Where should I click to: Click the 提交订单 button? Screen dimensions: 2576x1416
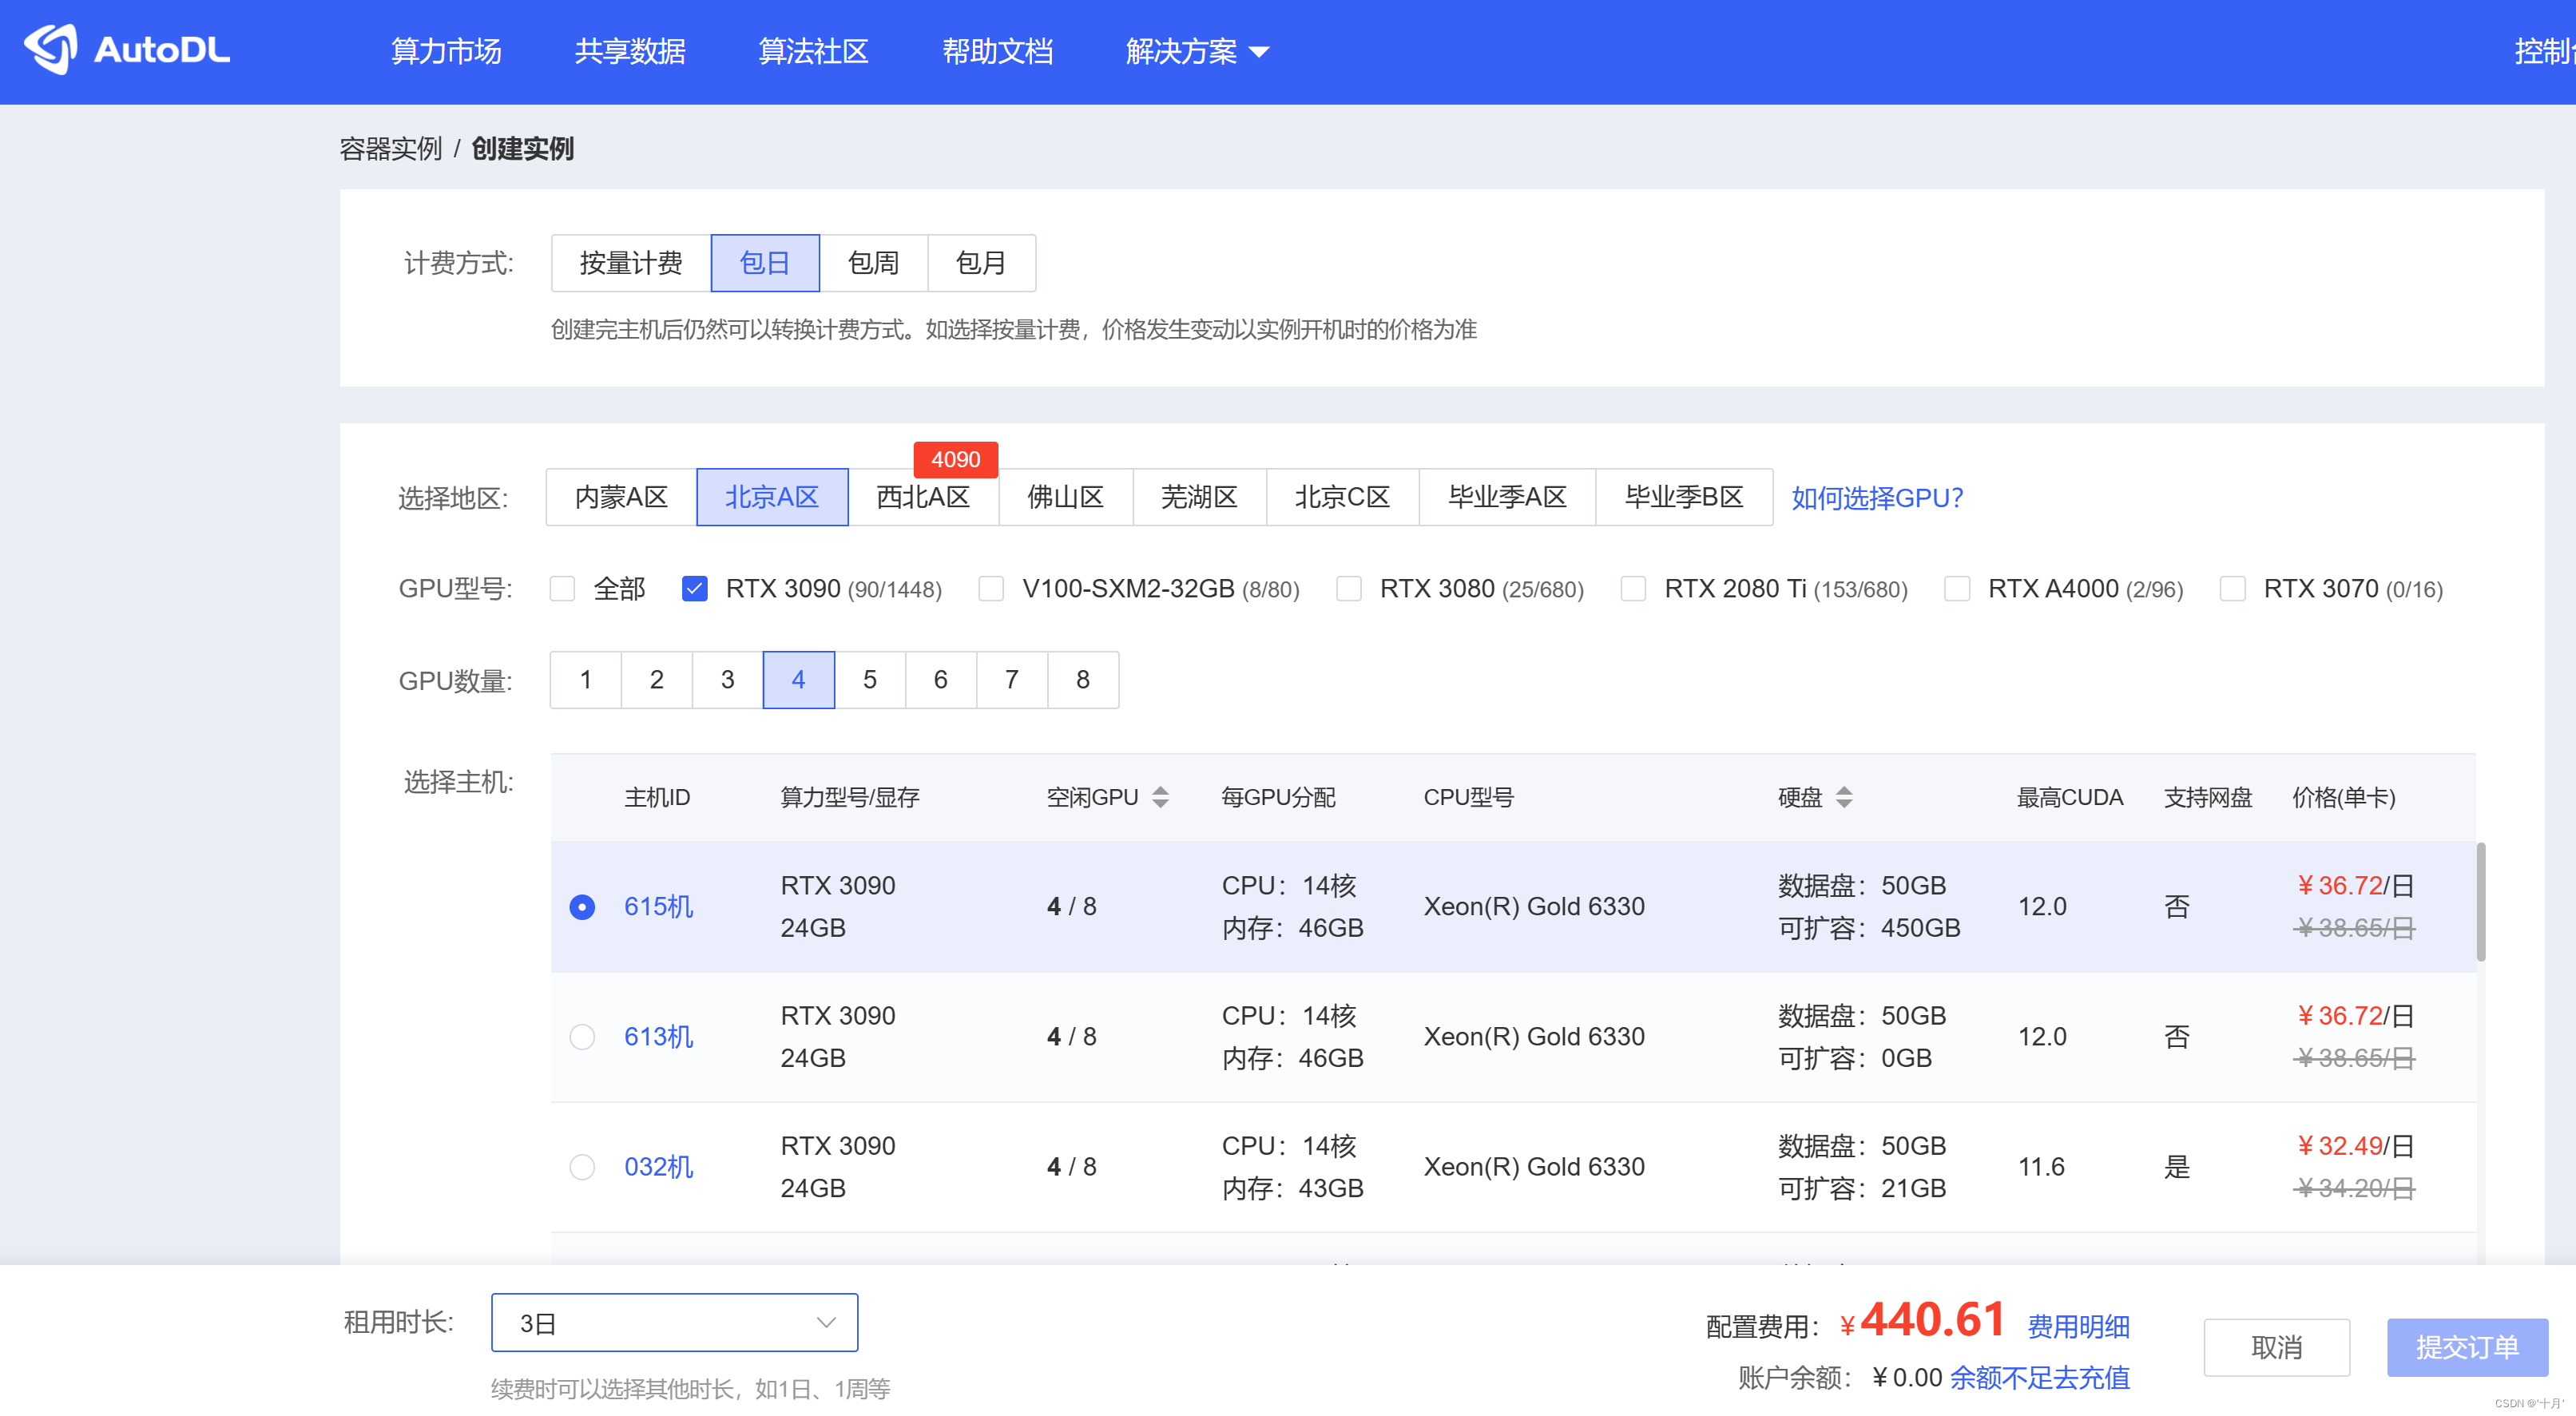tap(2466, 1347)
